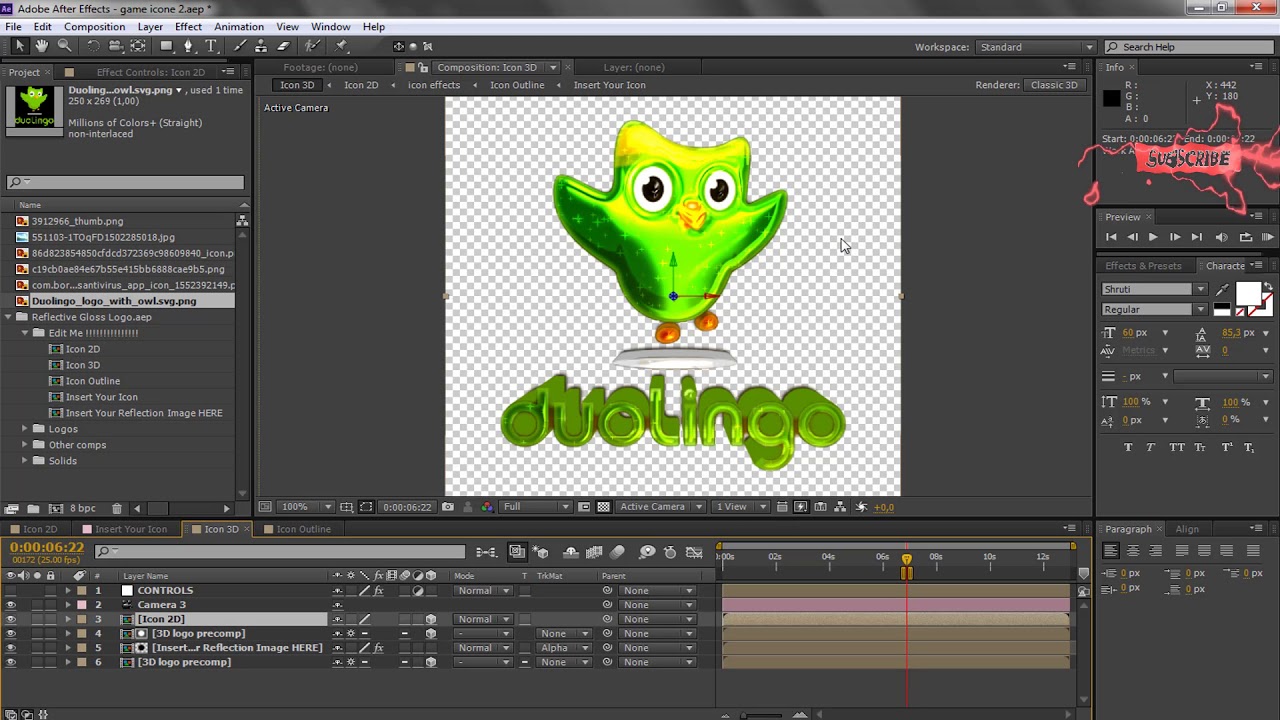Open the Full resolution dropdown
Viewport: 1280px width, 720px height.
click(x=536, y=507)
